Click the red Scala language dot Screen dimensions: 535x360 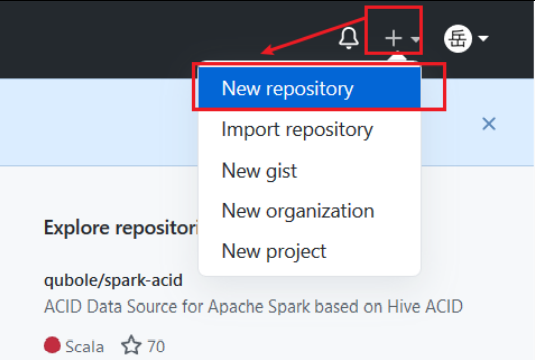pos(52,345)
